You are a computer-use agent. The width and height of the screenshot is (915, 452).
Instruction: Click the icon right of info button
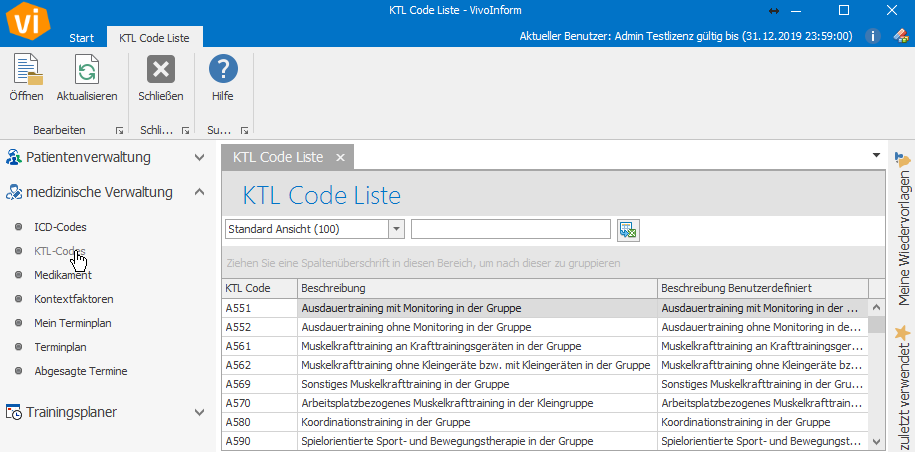pos(901,36)
